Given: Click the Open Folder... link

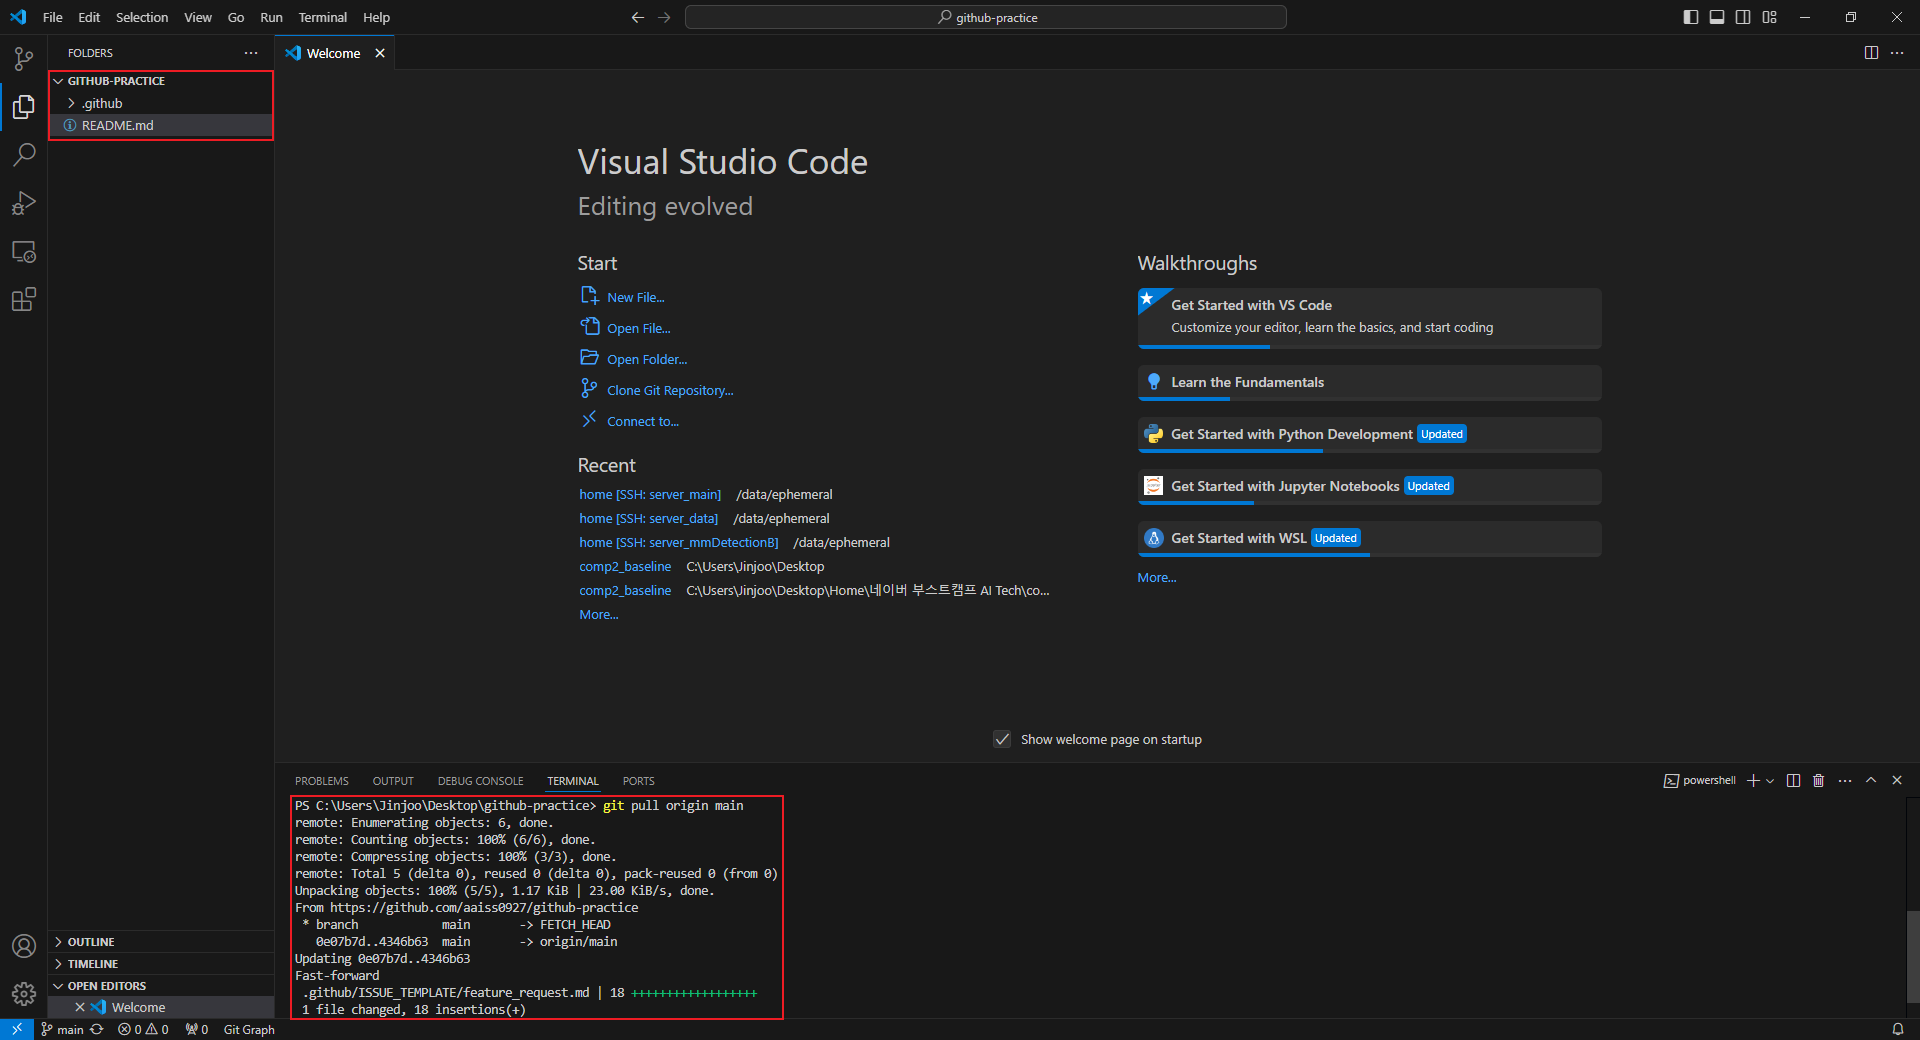Looking at the screenshot, I should 647,359.
